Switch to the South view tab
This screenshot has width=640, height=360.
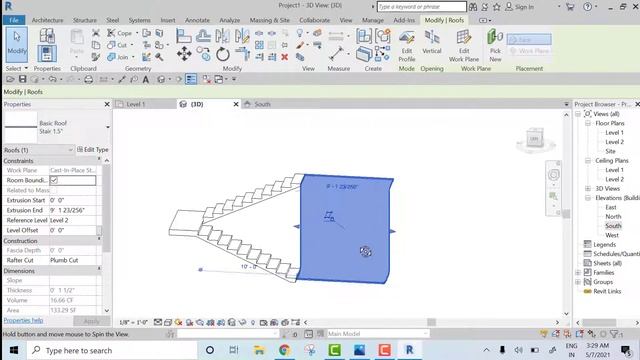click(x=262, y=104)
